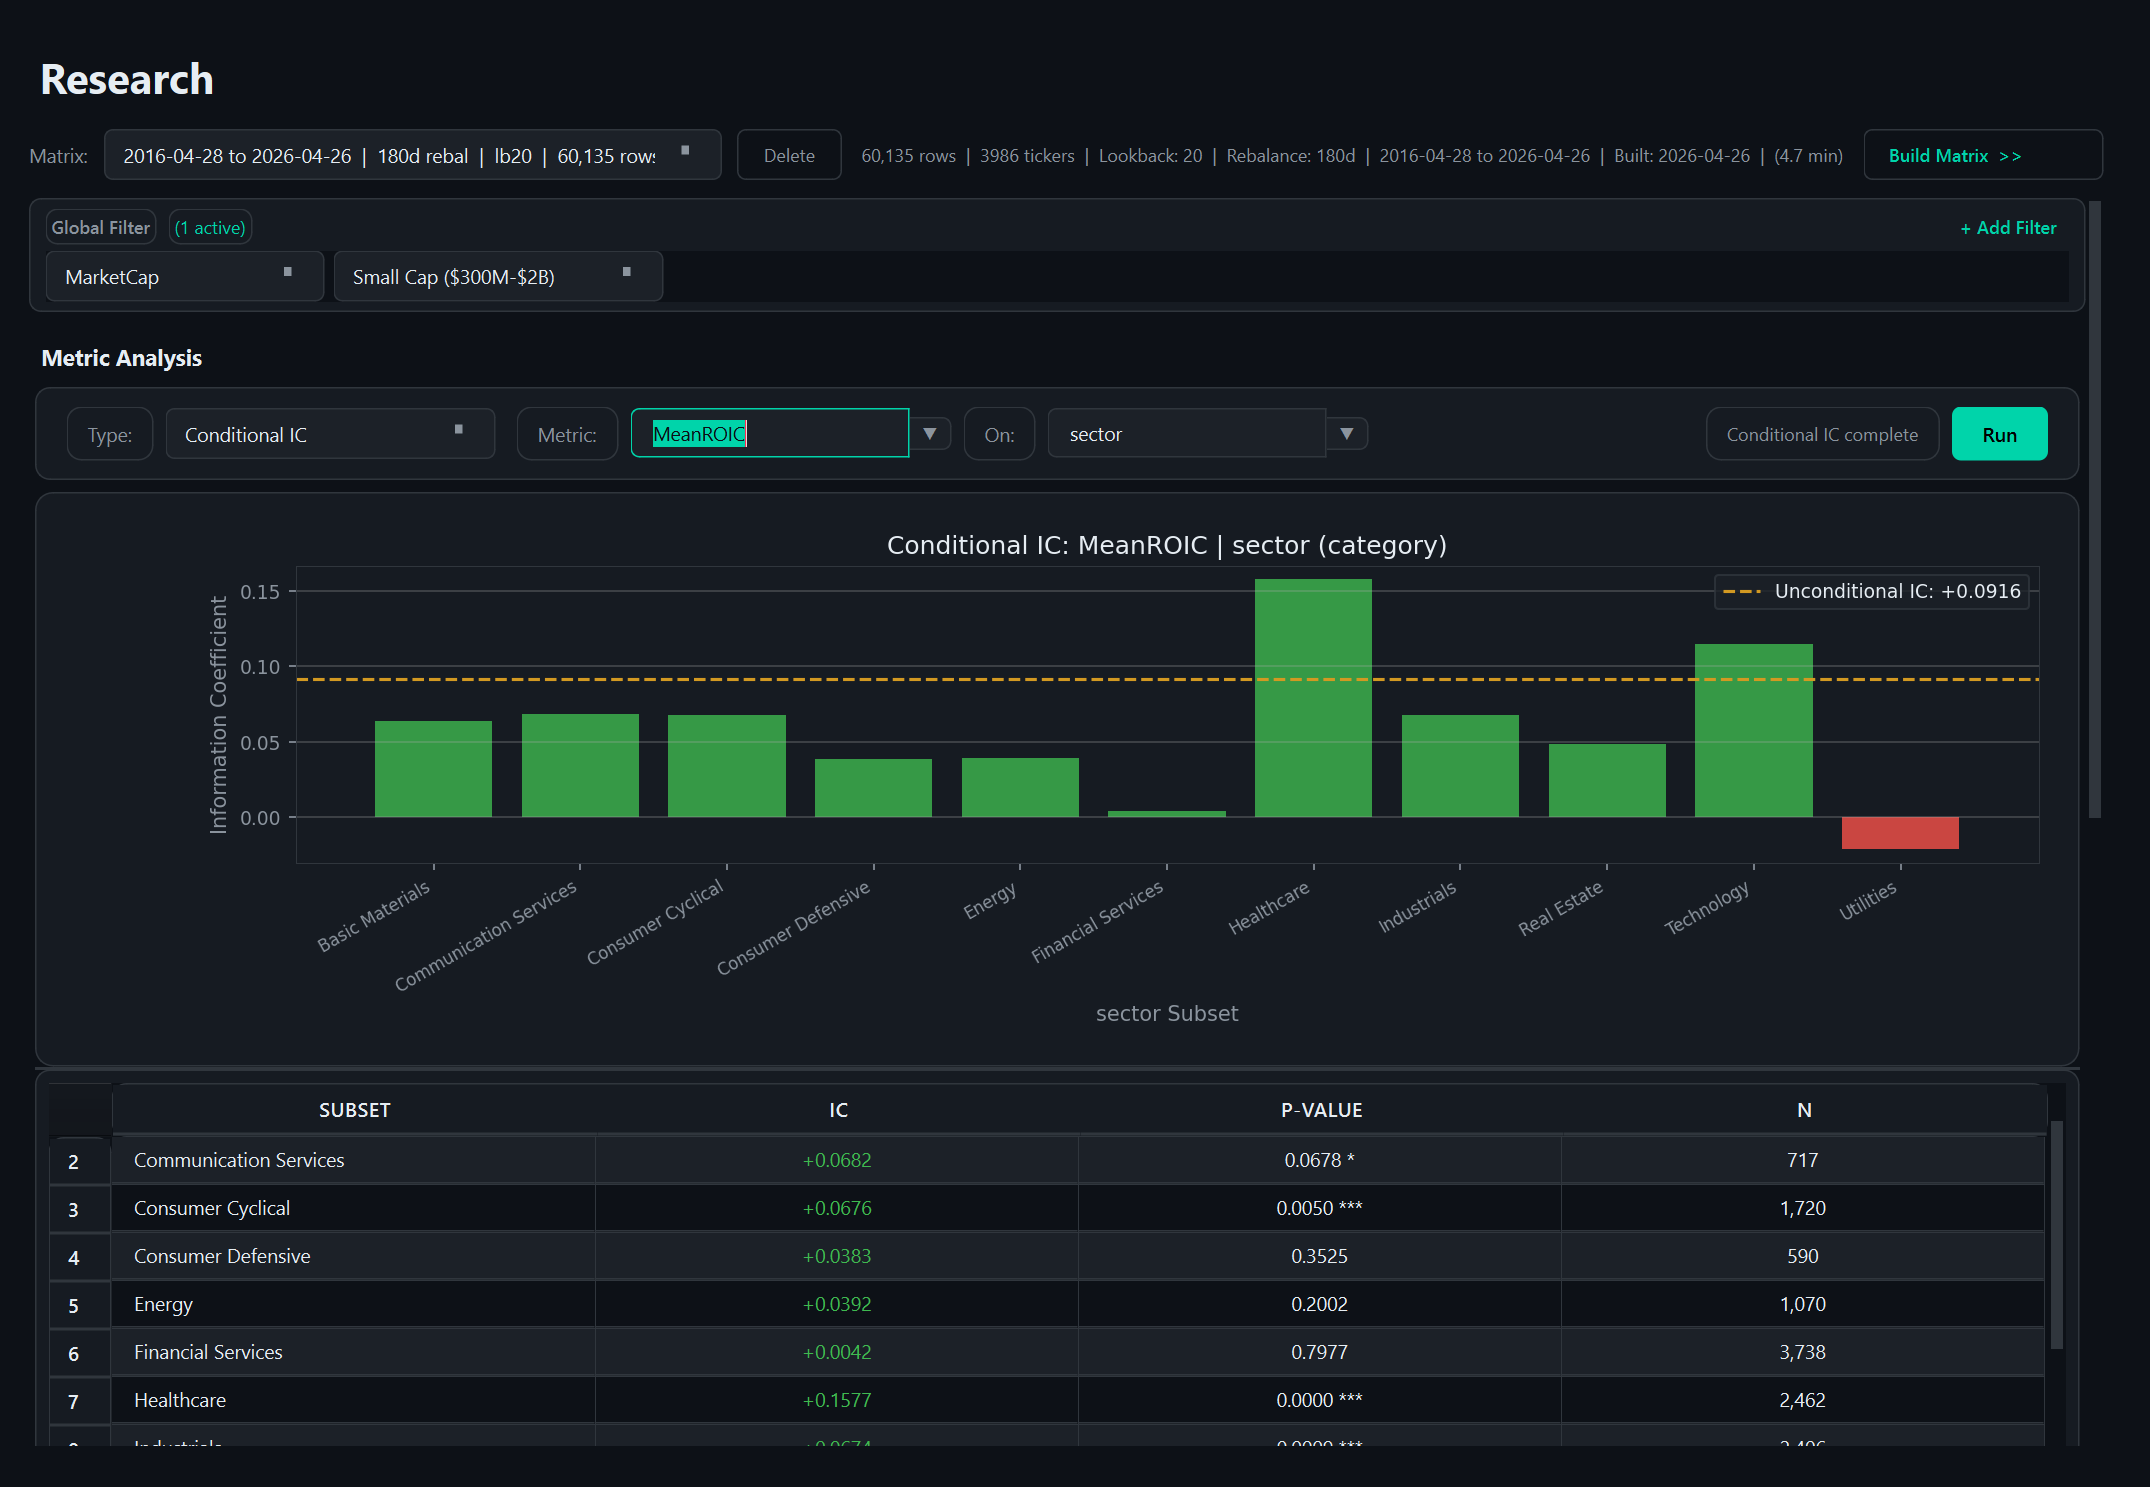Click inside the MeanROIC metric input field
This screenshot has height=1487, width=2150.
(x=769, y=433)
